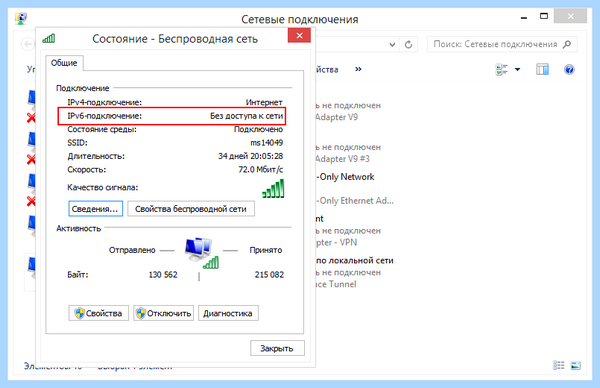Click the change view icon

tap(501, 70)
